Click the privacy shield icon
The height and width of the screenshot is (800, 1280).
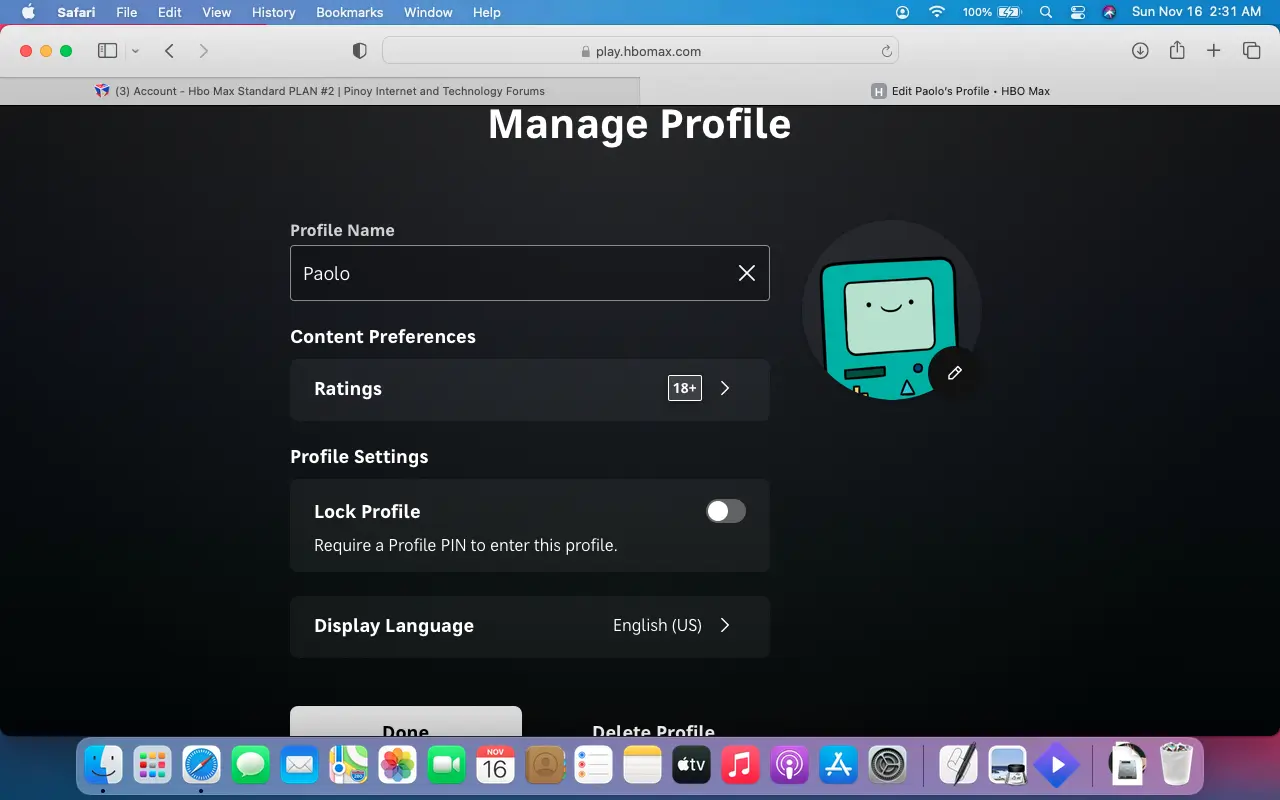tap(360, 51)
